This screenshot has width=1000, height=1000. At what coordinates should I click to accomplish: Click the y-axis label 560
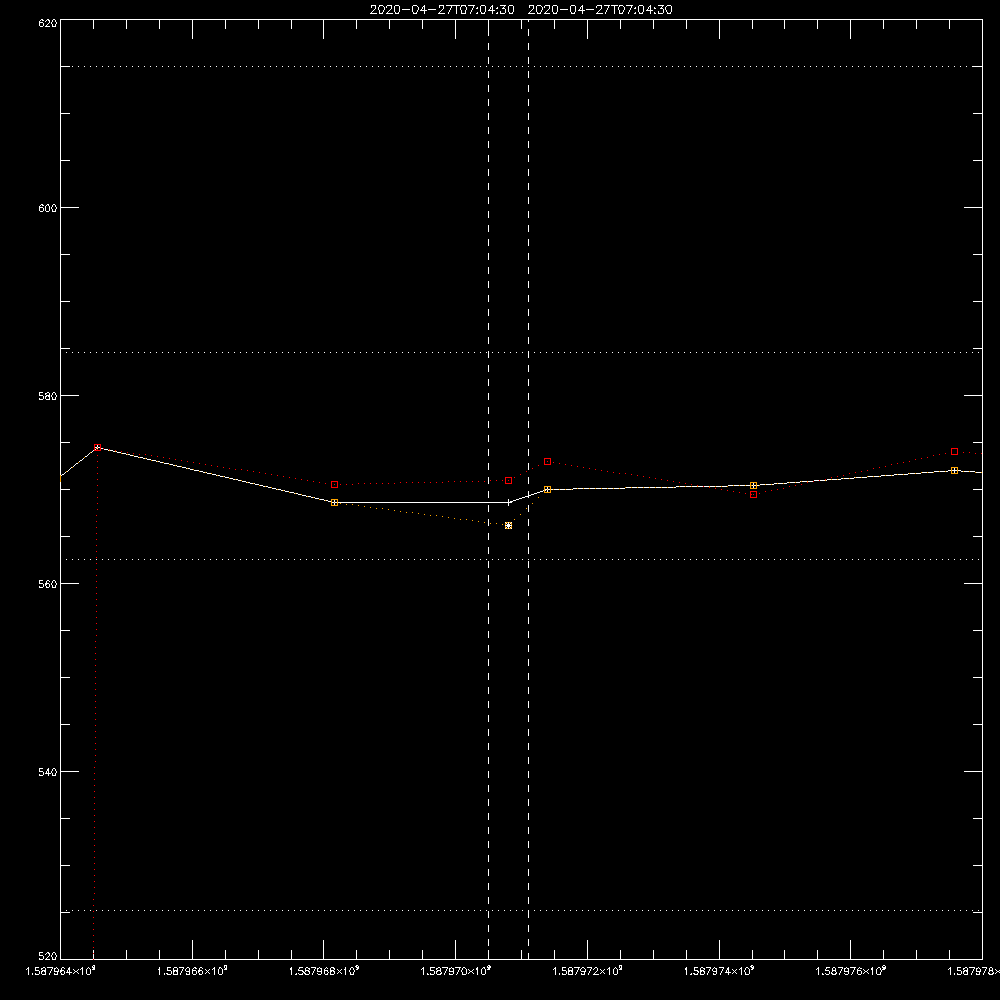(48, 584)
